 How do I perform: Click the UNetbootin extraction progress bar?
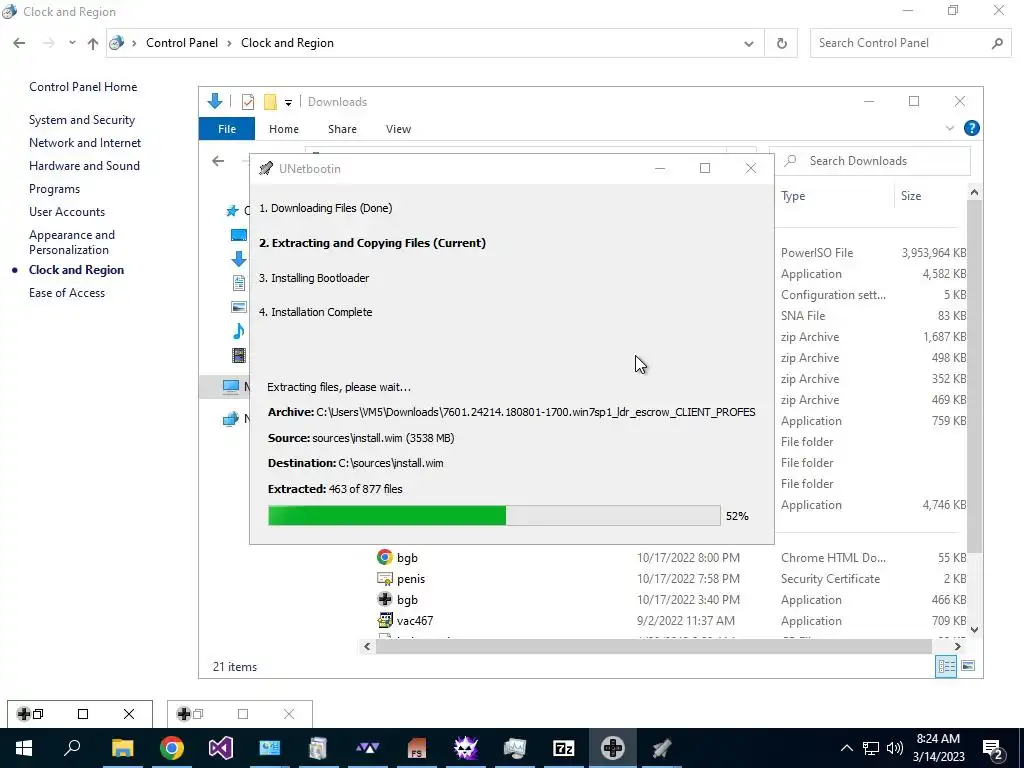pos(494,515)
